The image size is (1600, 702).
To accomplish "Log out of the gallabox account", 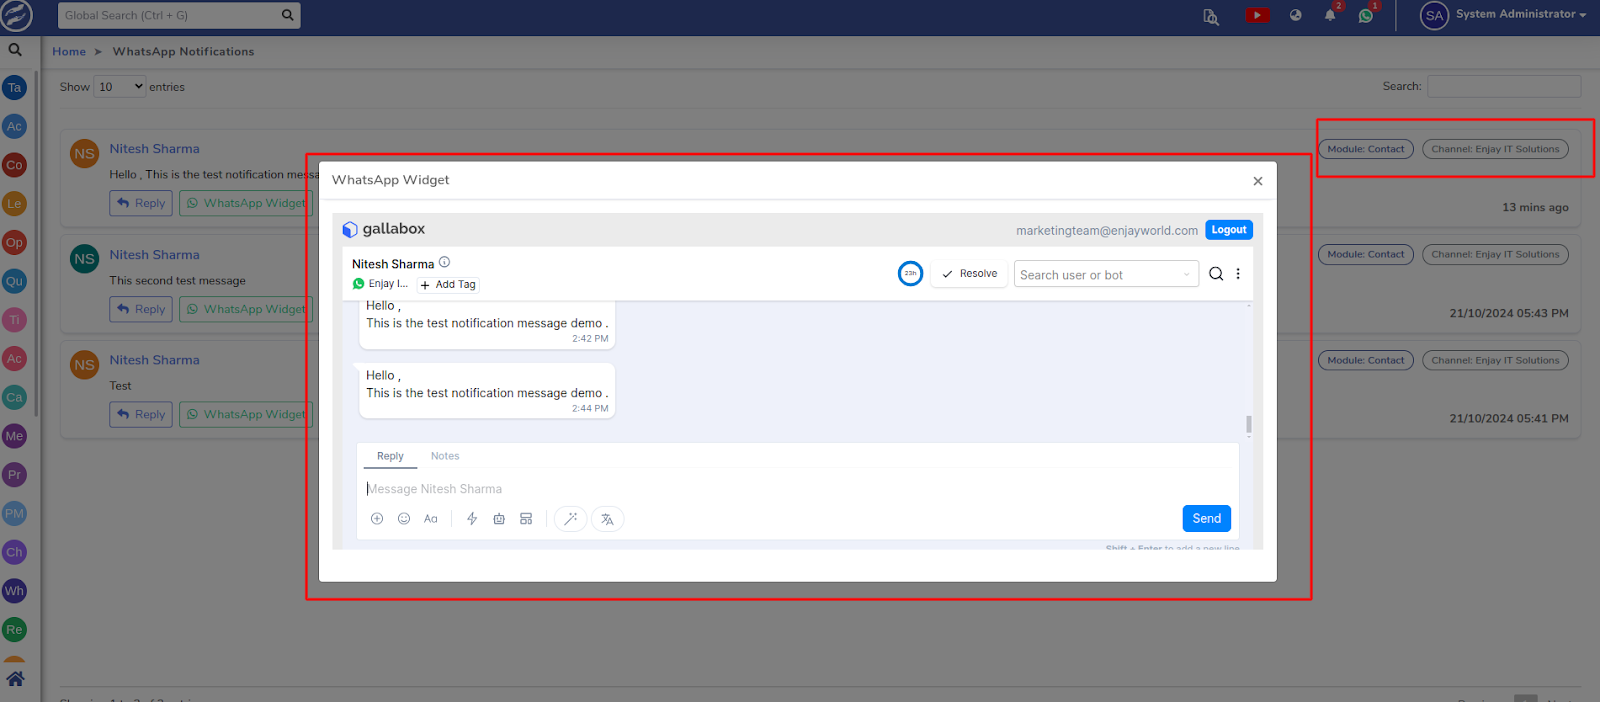I will [1229, 230].
